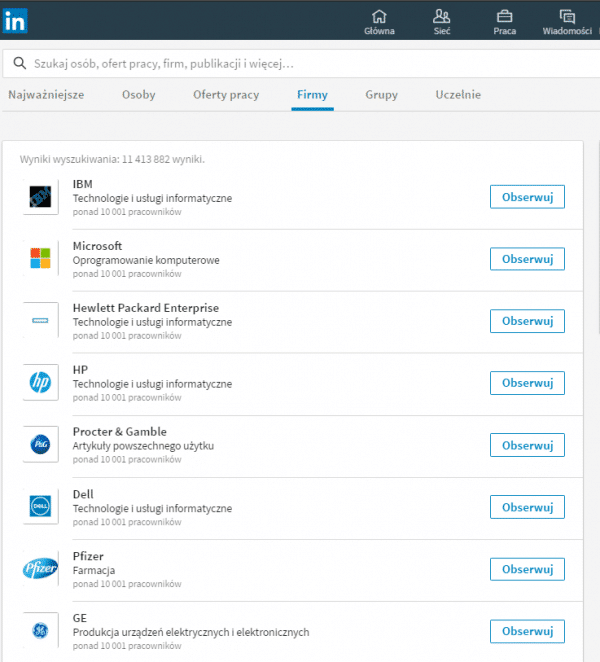Click the LinkedIn logo icon
The width and height of the screenshot is (600, 662).
(x=15, y=21)
